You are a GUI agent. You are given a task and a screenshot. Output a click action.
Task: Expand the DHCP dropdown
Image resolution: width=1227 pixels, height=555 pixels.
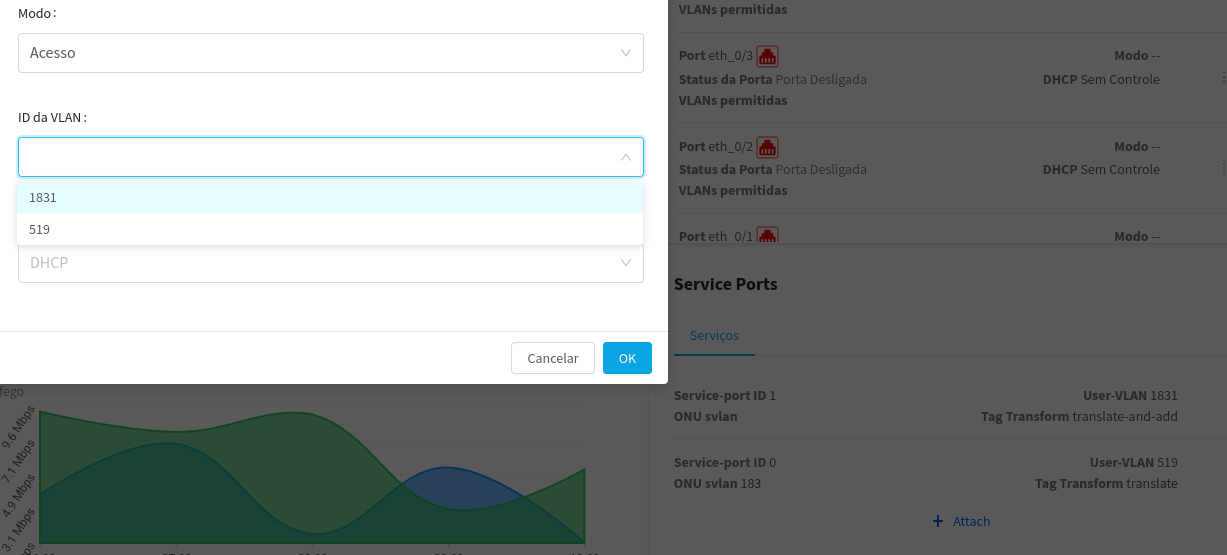click(x=330, y=263)
